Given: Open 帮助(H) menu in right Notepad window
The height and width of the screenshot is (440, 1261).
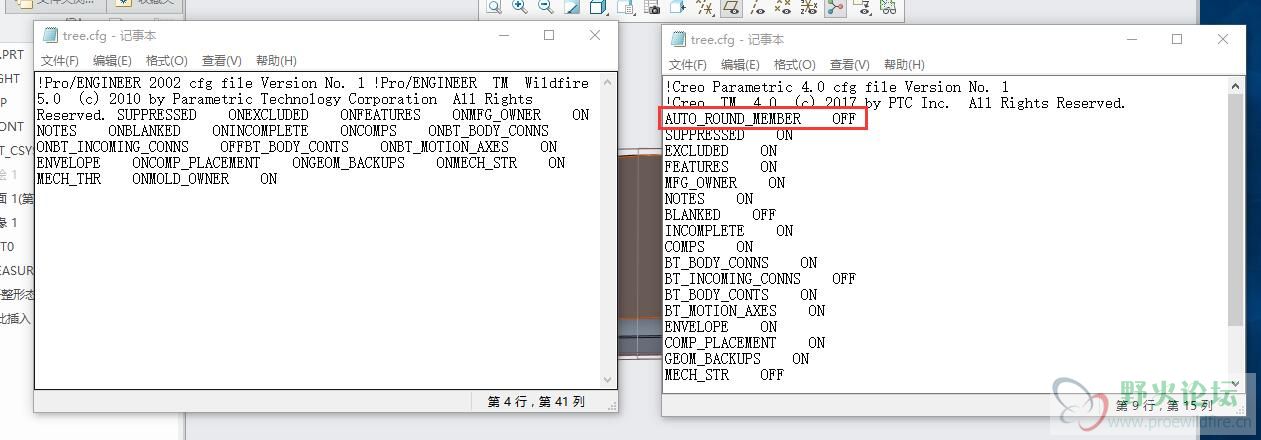Looking at the screenshot, I should pos(904,65).
